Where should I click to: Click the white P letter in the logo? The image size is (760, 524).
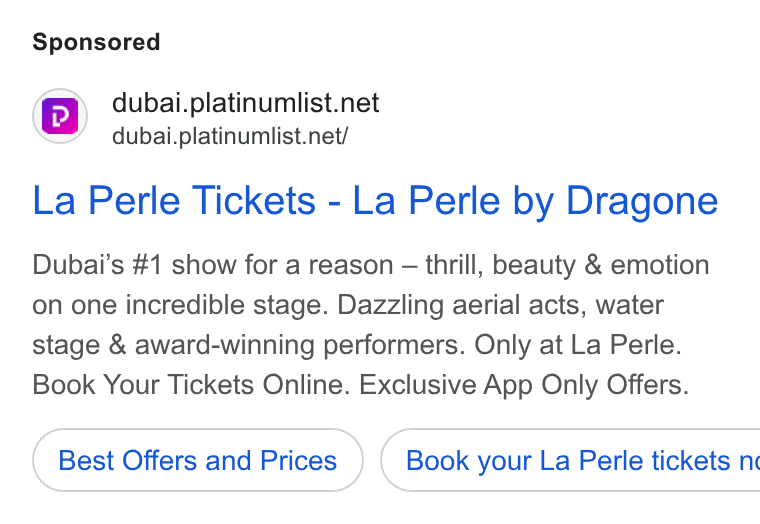[60, 116]
